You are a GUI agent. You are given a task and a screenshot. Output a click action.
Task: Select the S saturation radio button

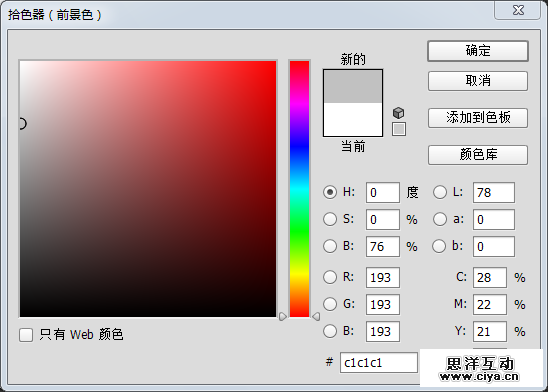[x=330, y=219]
